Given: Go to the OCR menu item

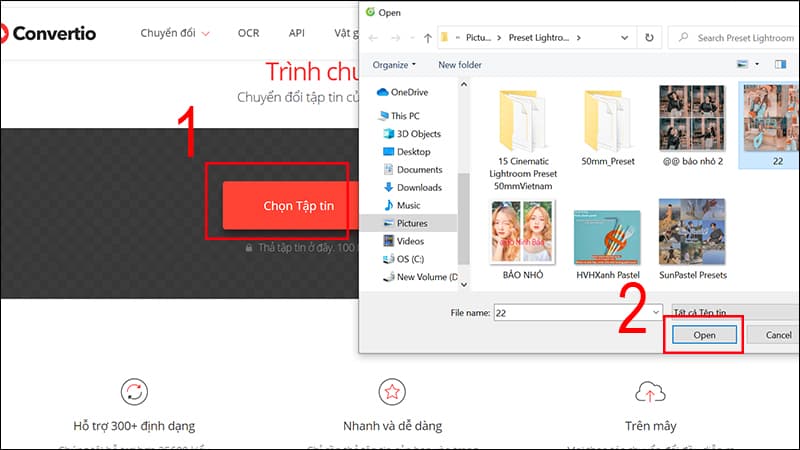Looking at the screenshot, I should (248, 33).
